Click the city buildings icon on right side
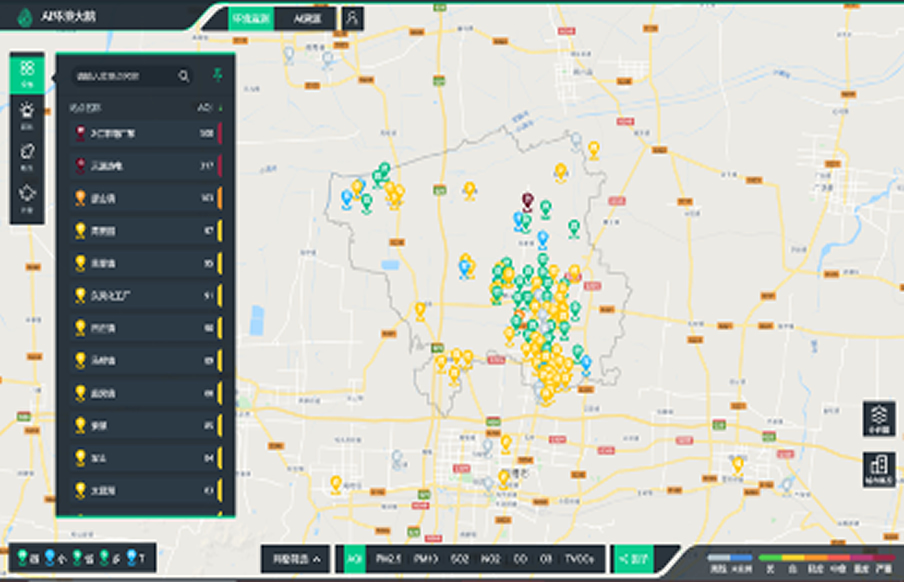Screen dimensions: 904x582 [878, 468]
